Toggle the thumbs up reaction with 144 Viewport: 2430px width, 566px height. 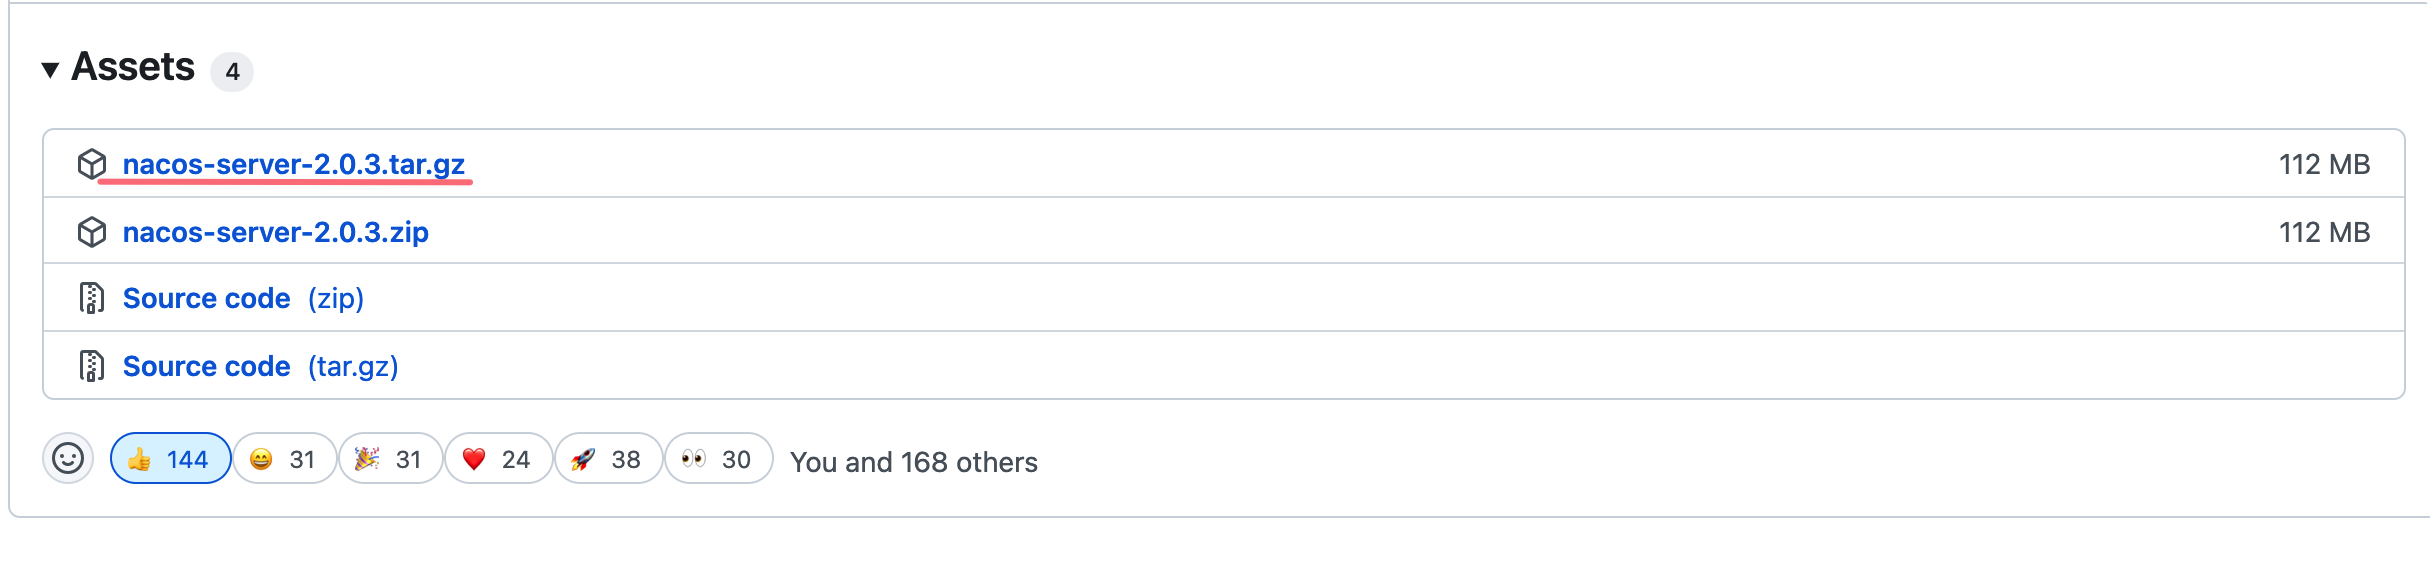(170, 459)
